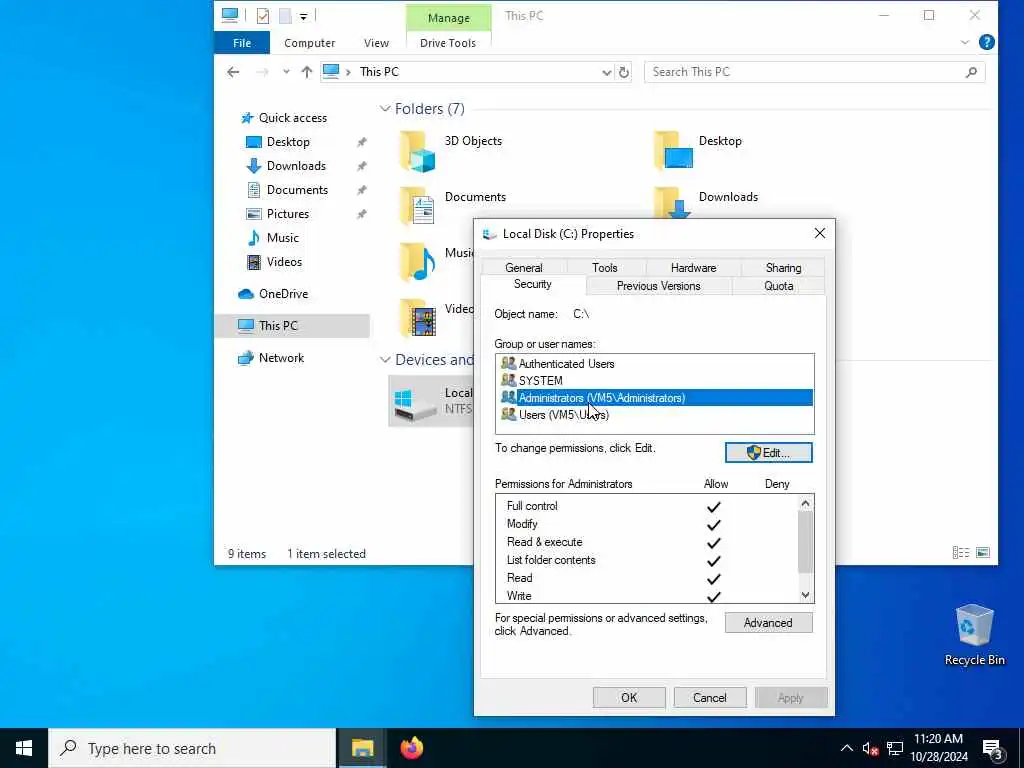Open the Documents folder icon in Folders
This screenshot has width=1024, height=768.
tap(417, 206)
